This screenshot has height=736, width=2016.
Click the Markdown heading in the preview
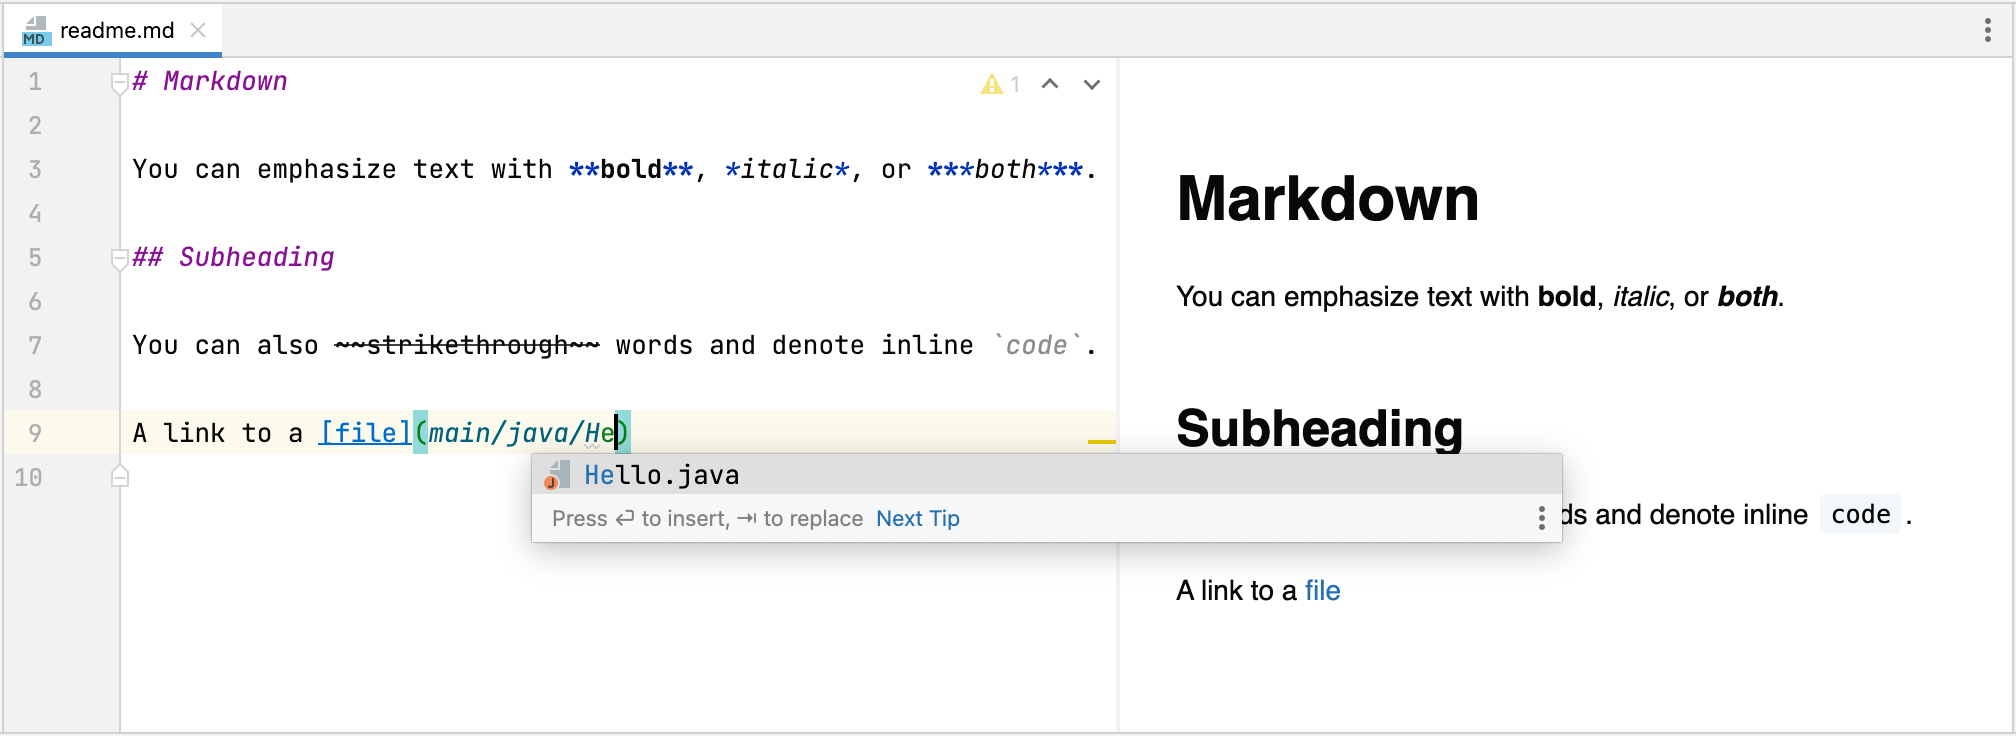[x=1327, y=198]
